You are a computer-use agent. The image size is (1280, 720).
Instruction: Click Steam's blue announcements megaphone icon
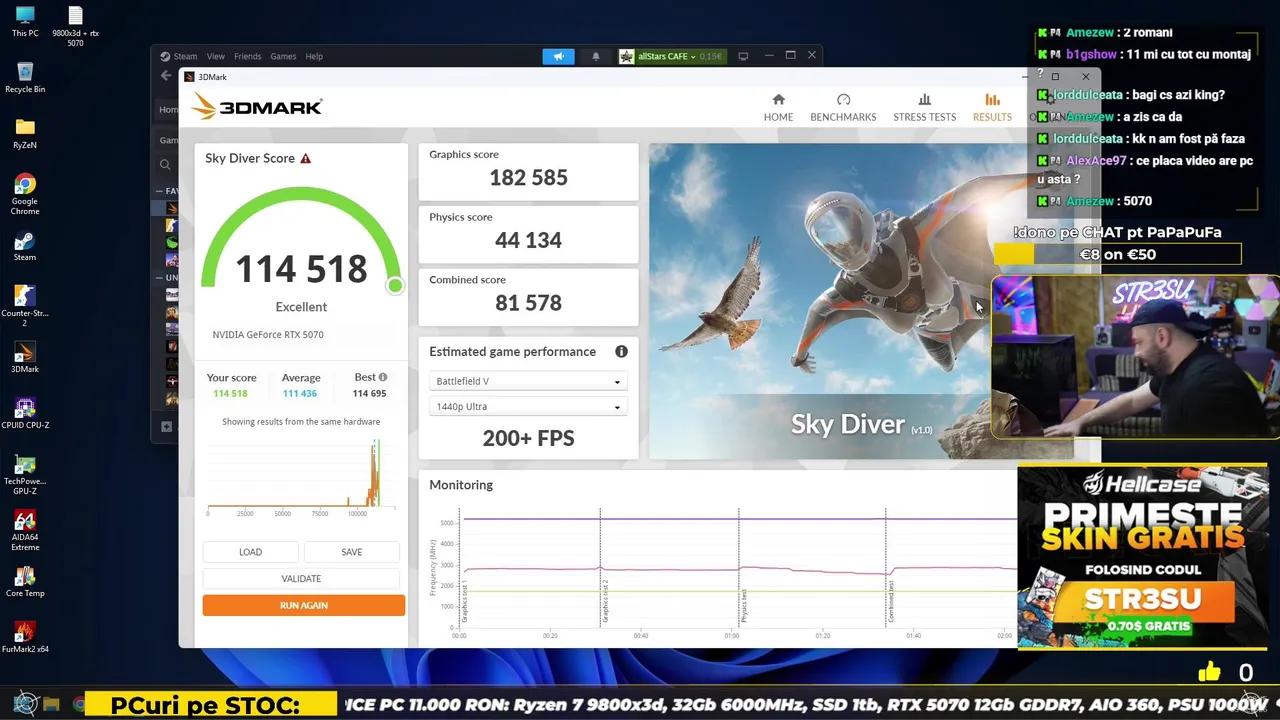pyautogui.click(x=559, y=56)
